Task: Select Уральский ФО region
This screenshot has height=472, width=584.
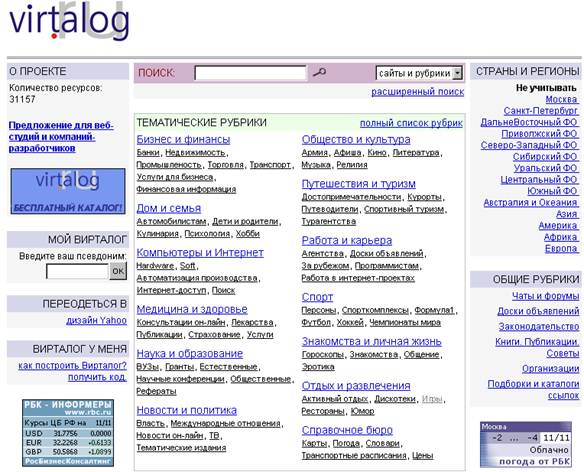Action: point(546,168)
